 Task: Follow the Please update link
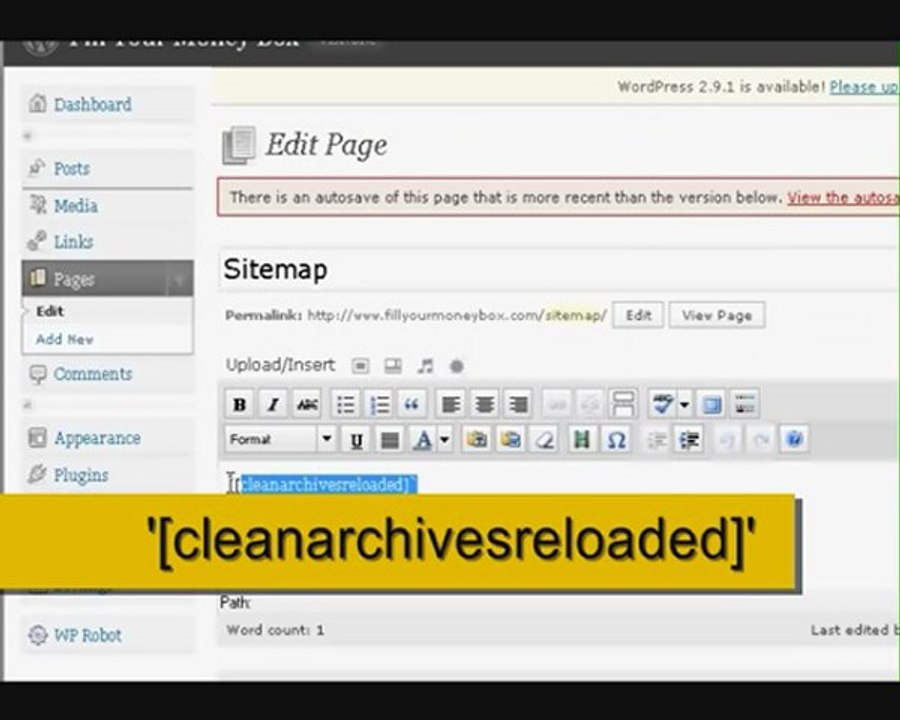tap(864, 87)
